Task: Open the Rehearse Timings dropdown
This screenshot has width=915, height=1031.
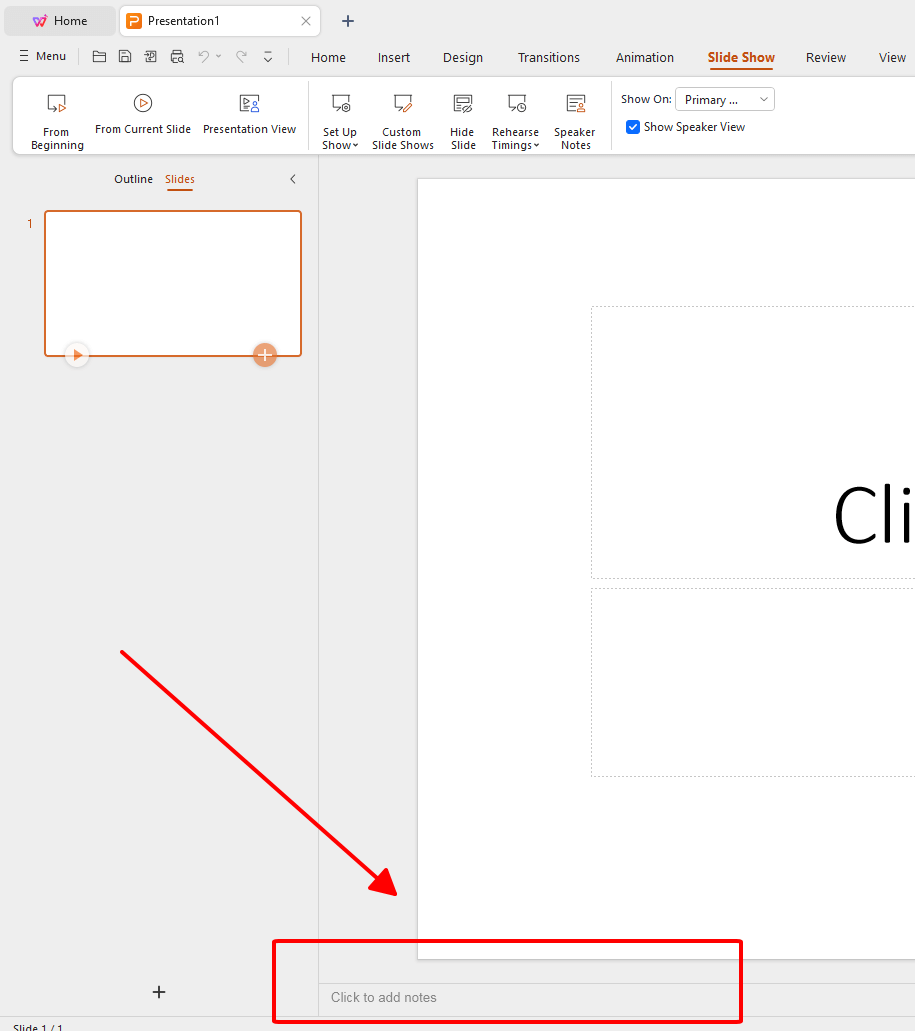Action: [x=515, y=122]
